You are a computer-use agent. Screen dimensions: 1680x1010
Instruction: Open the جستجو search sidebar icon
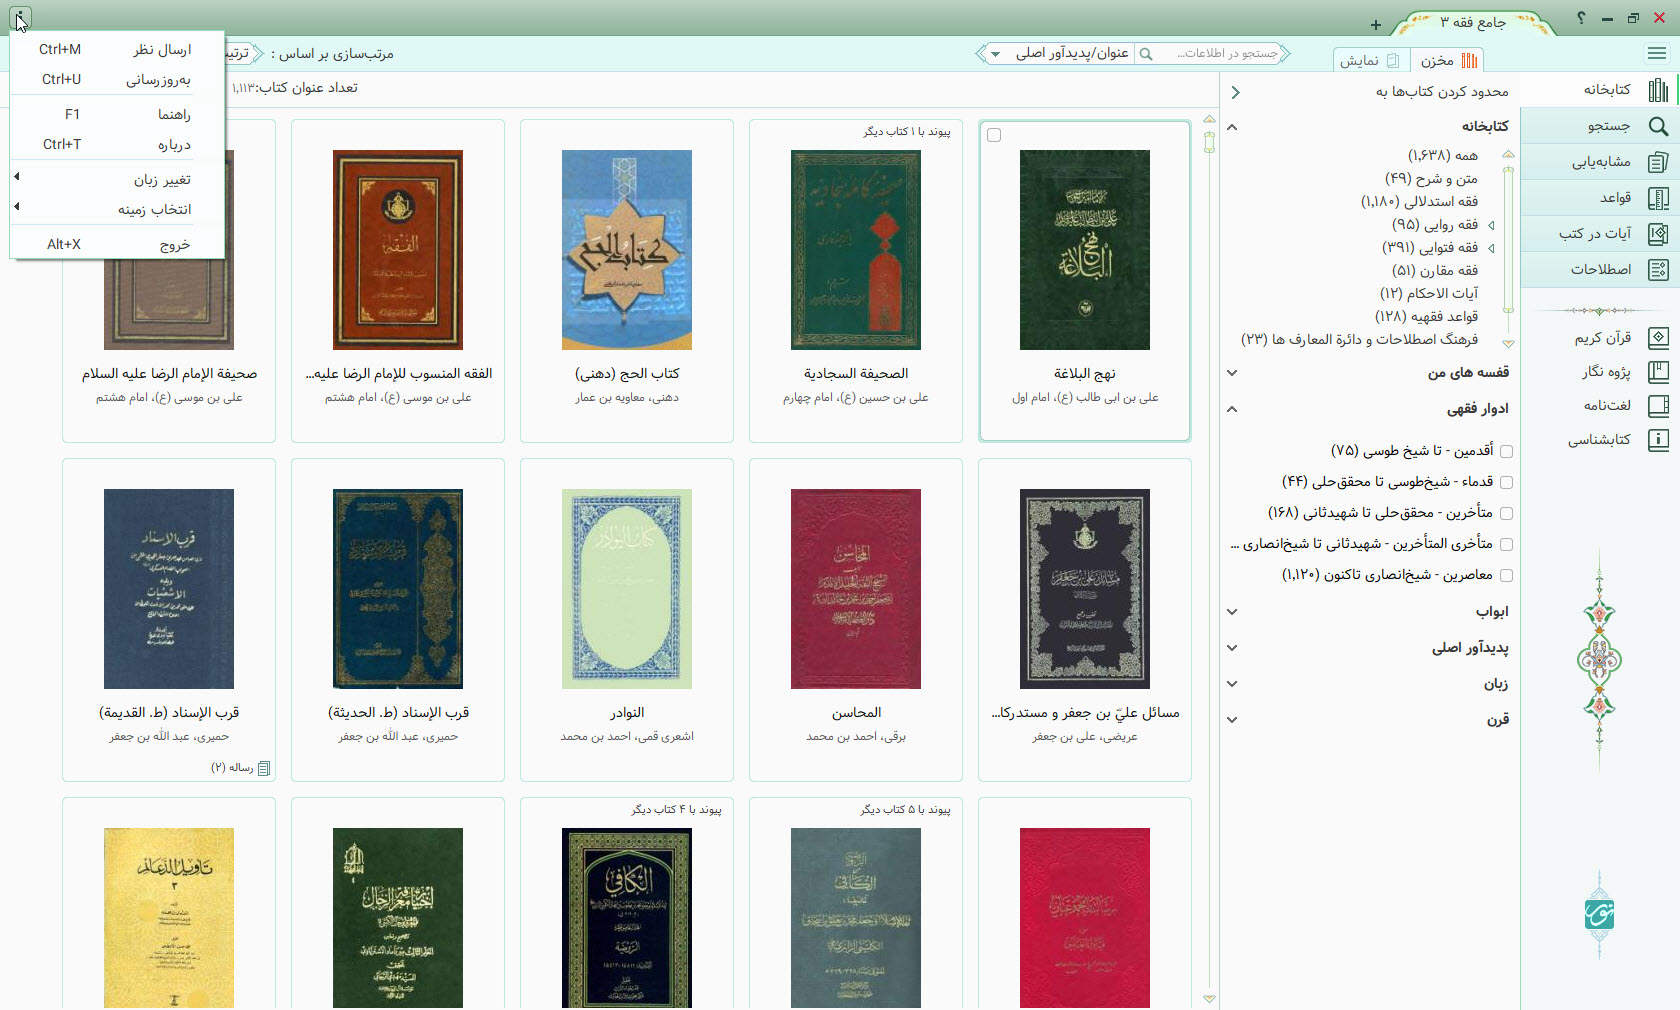(x=1658, y=126)
